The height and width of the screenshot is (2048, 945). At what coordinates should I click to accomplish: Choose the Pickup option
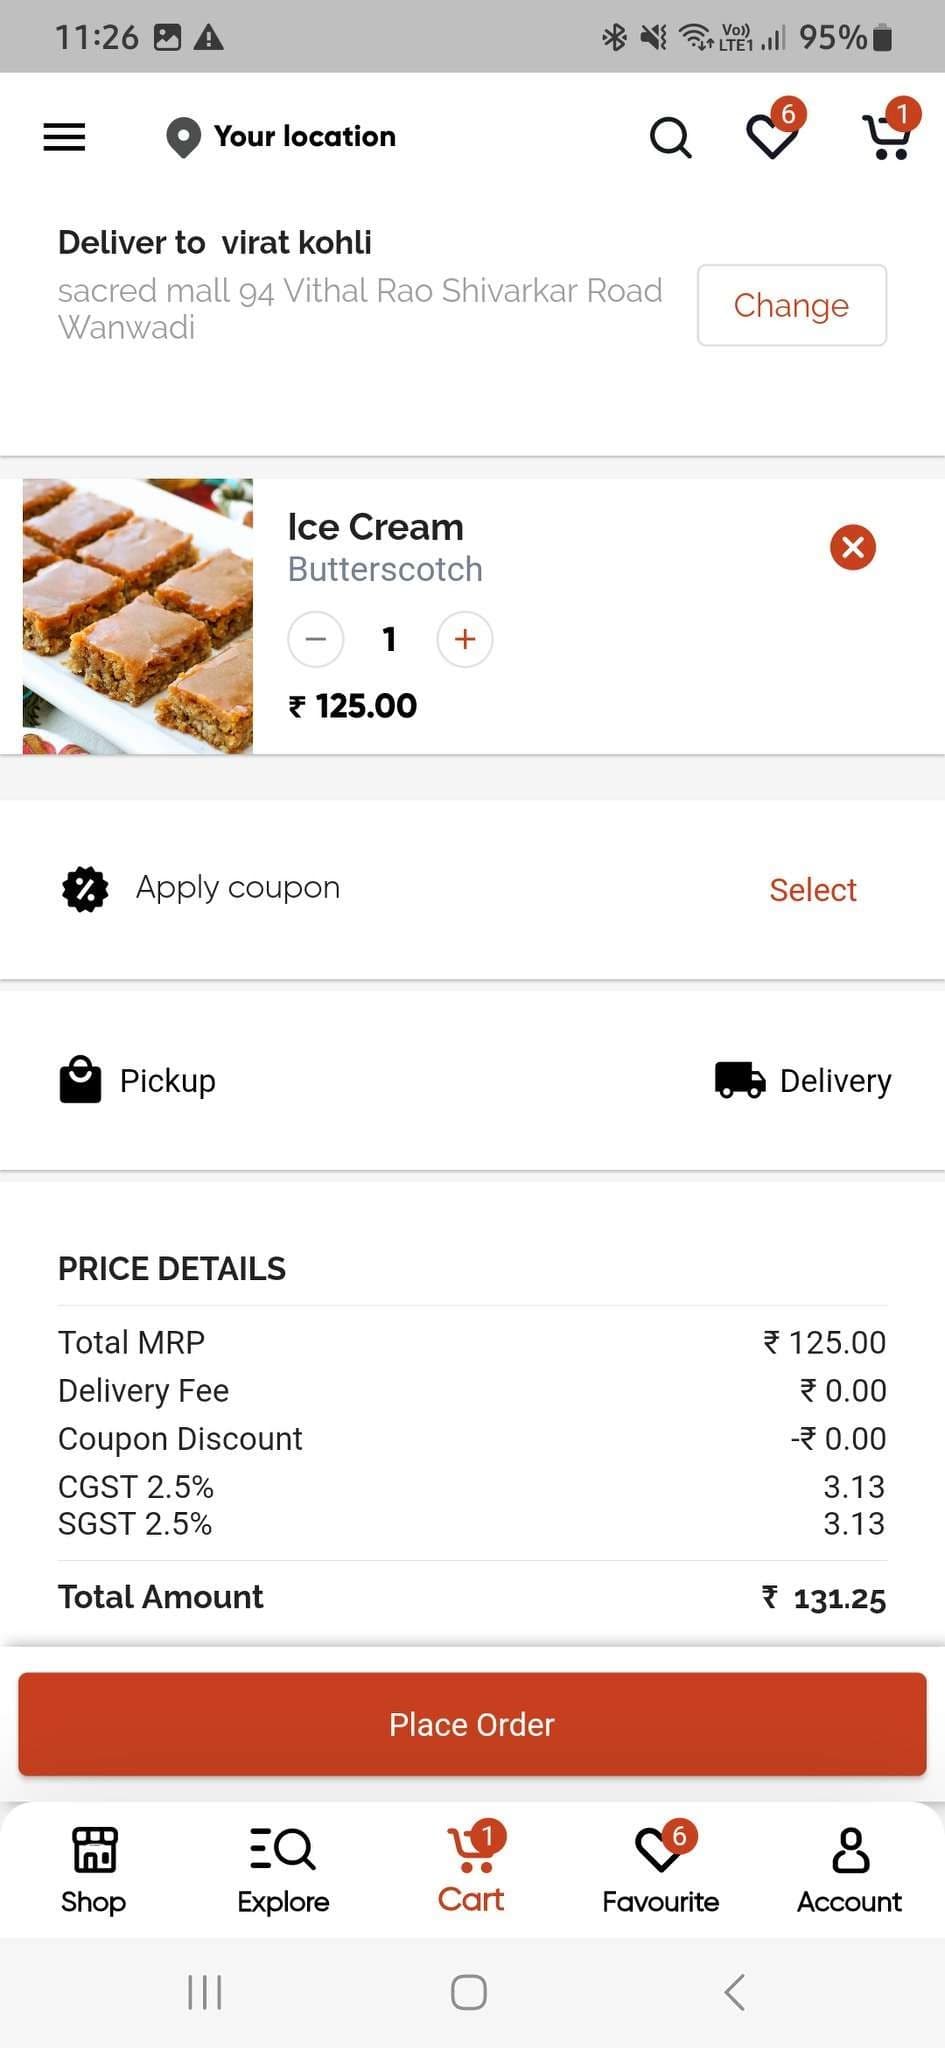138,1080
